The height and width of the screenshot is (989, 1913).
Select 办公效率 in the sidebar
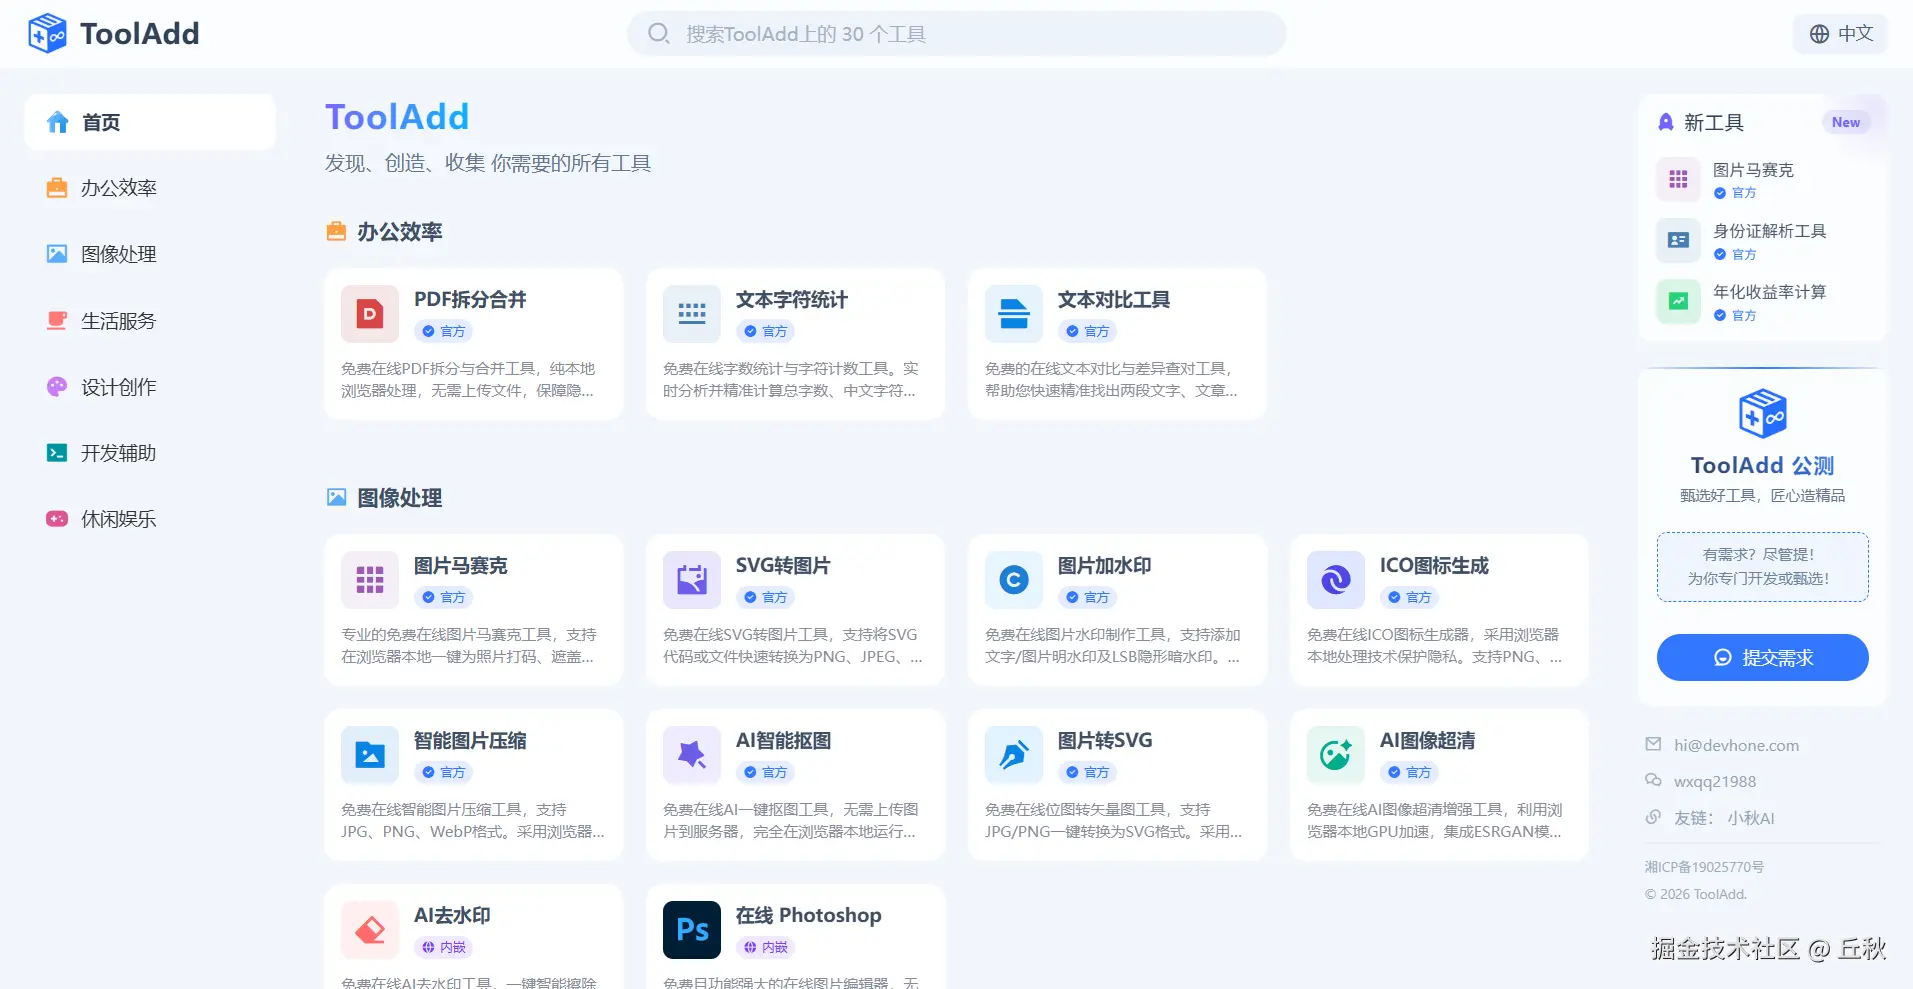click(150, 188)
